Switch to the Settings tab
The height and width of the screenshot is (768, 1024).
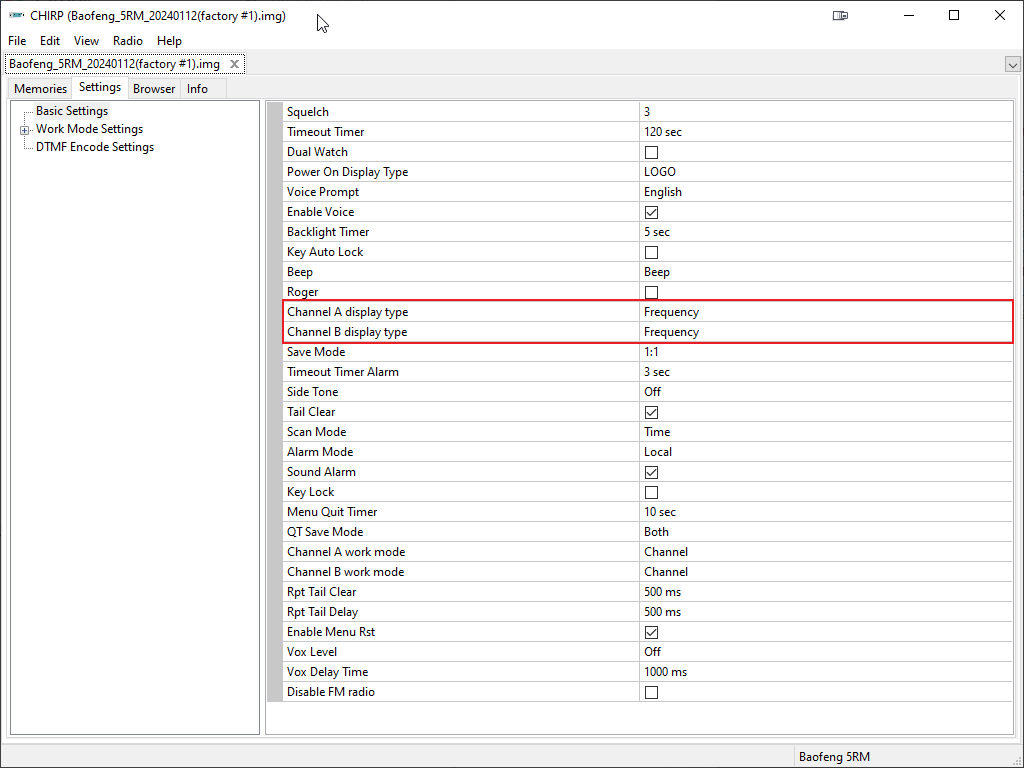point(100,88)
